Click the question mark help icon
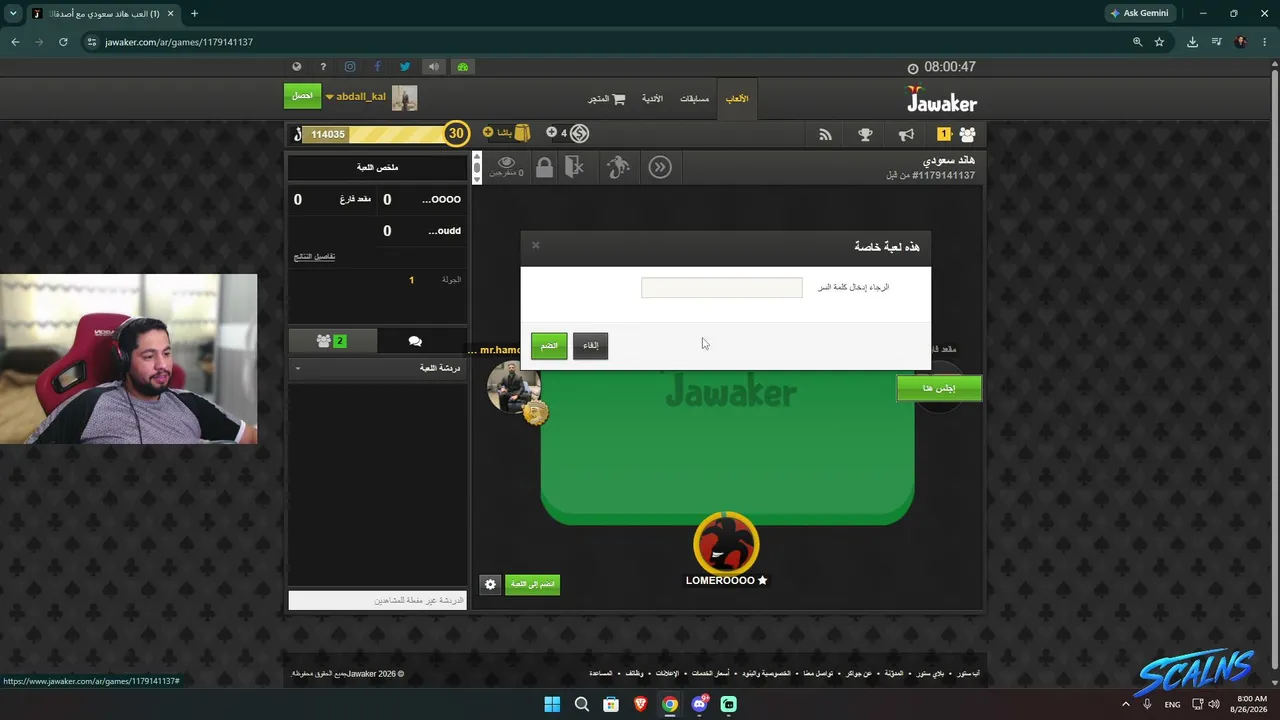 point(323,67)
